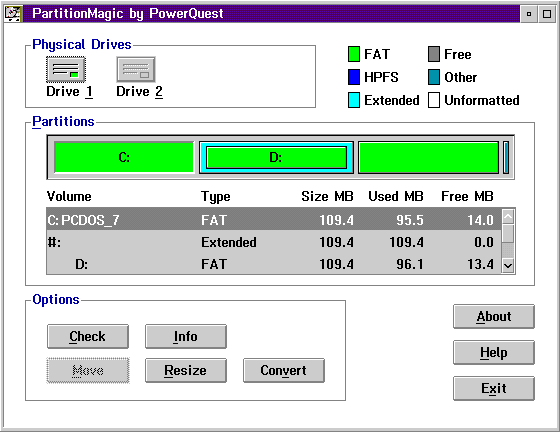Viewport: 560px width, 432px height.
Task: Click the Physical Drives group label
Action: [82, 45]
